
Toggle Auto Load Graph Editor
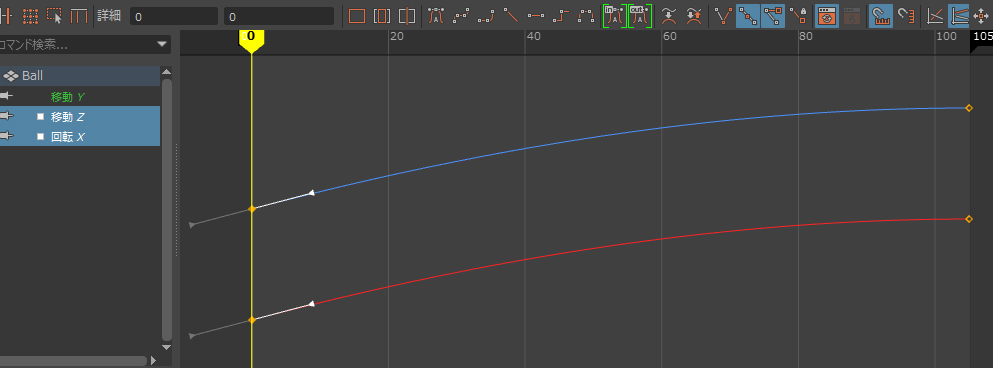coord(826,16)
